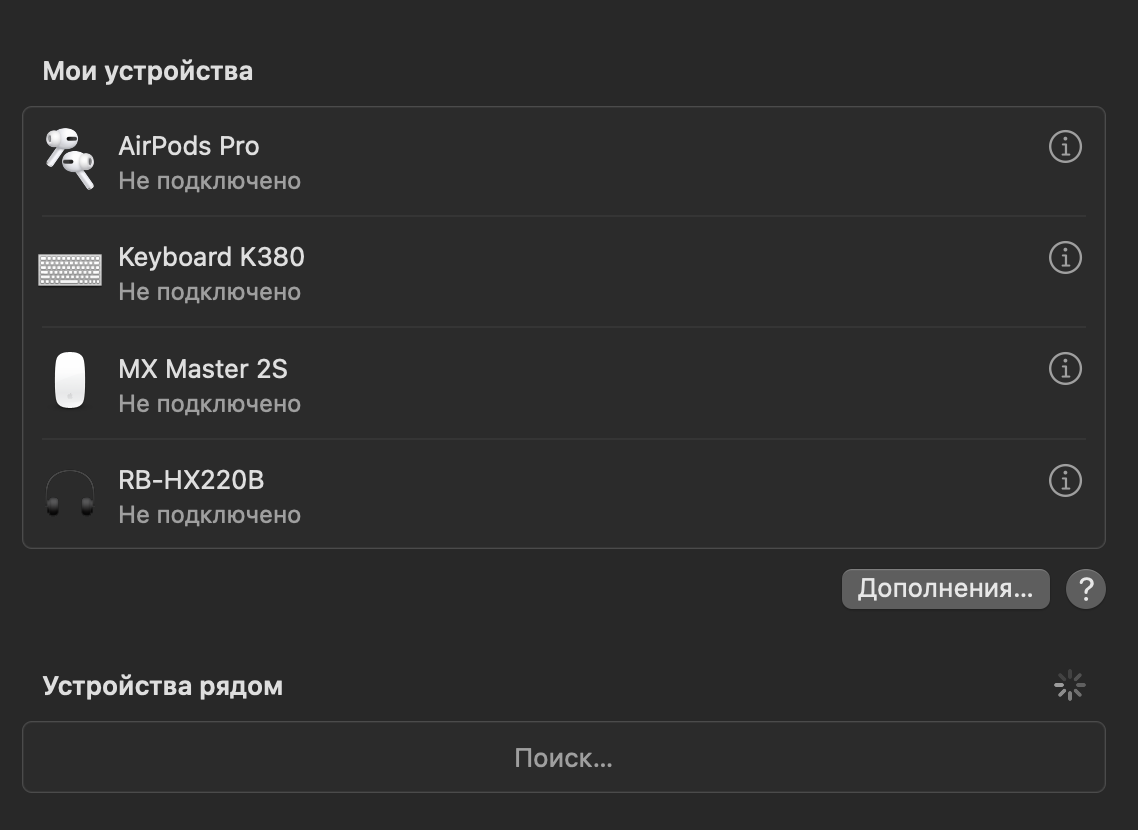Click the Мои устройства section heading
This screenshot has height=830, width=1138.
[148, 72]
